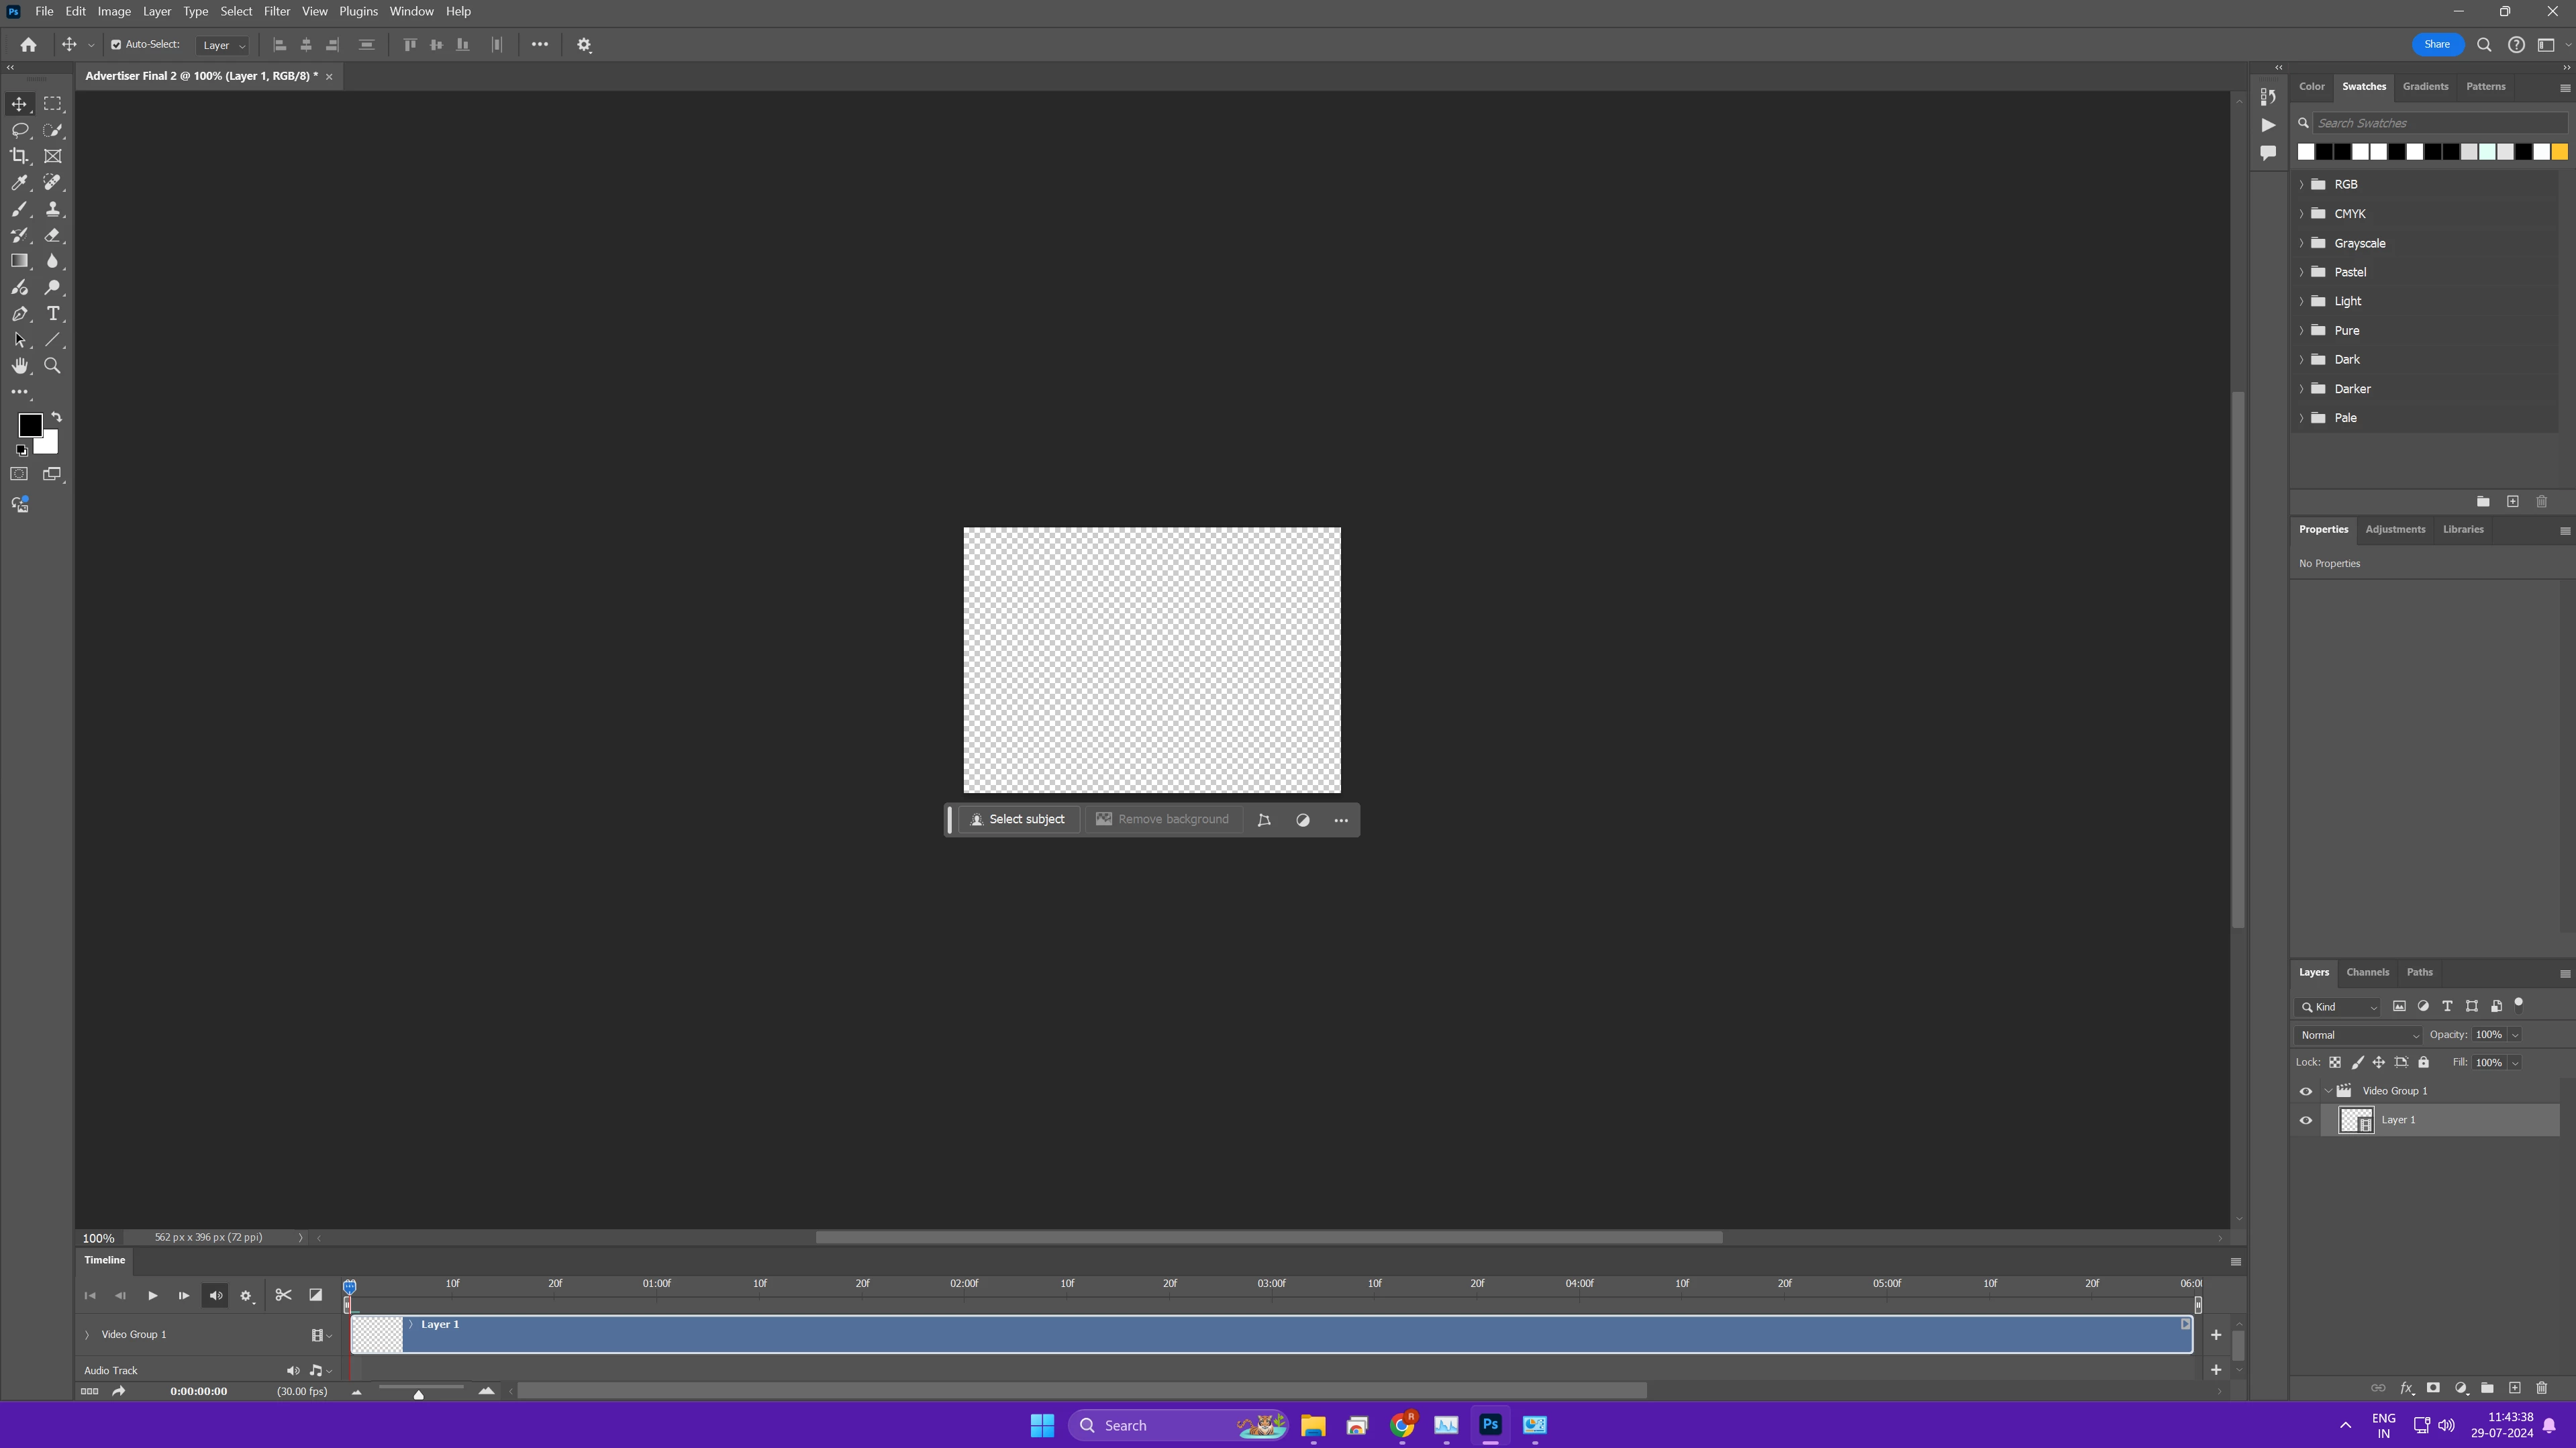Pick the Eyedropper tool

pyautogui.click(x=19, y=183)
